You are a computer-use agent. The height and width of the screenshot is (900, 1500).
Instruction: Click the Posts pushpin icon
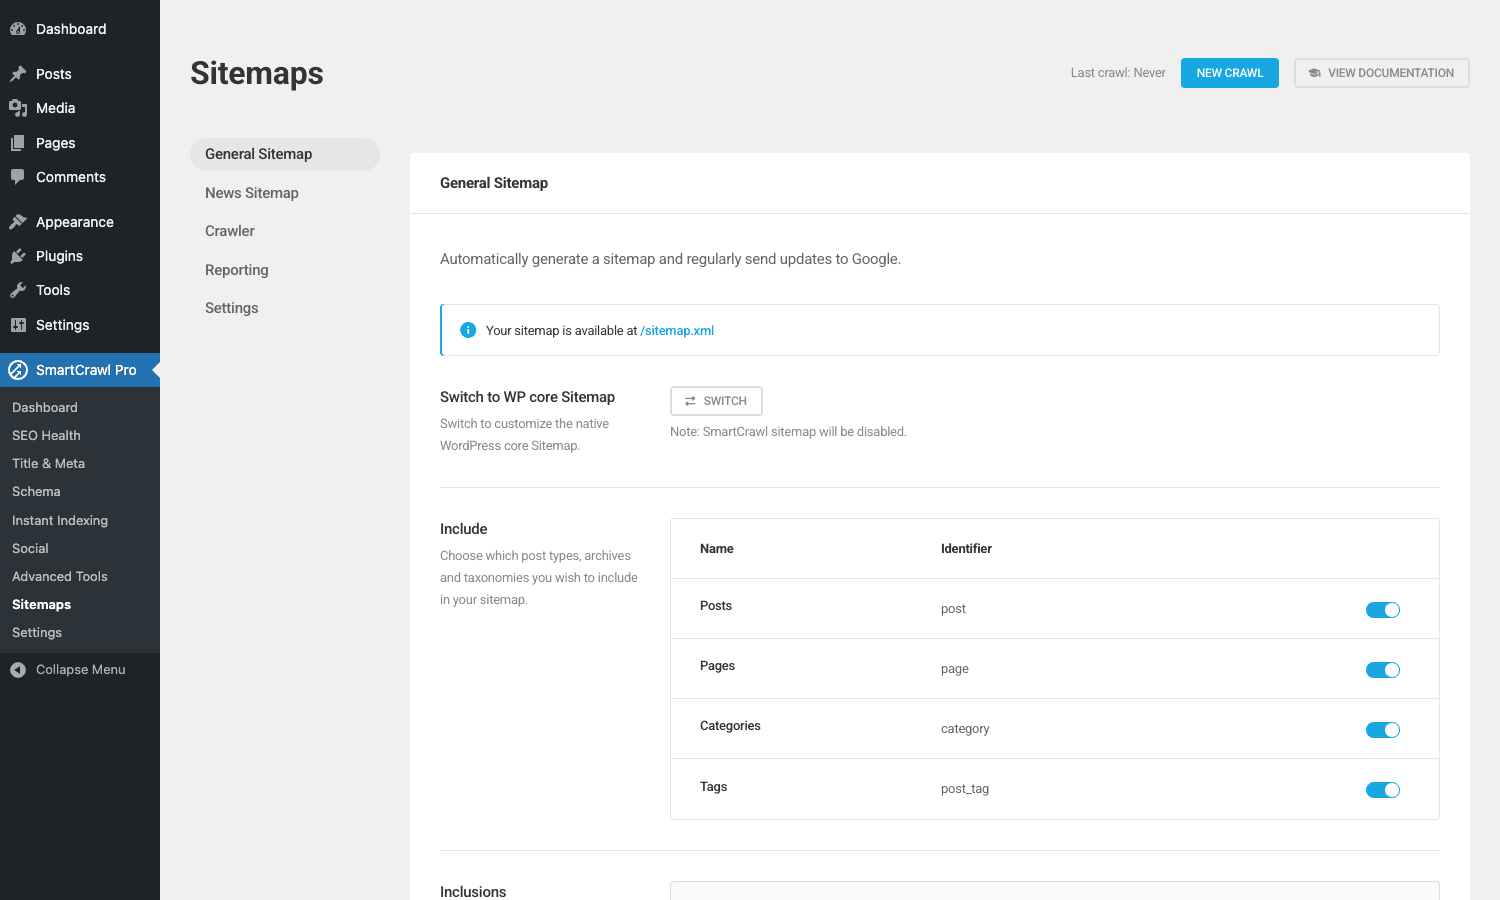[18, 74]
